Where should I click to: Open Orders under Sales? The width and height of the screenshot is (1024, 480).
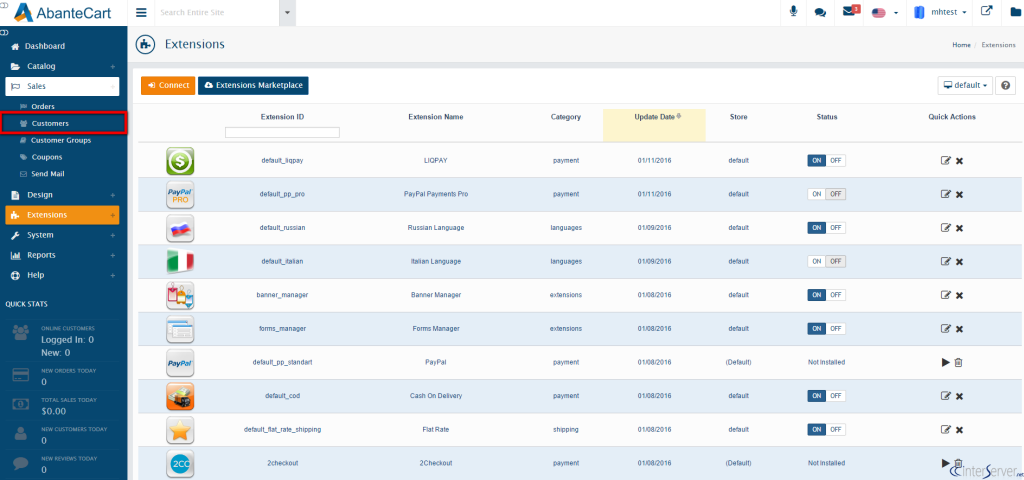point(42,106)
